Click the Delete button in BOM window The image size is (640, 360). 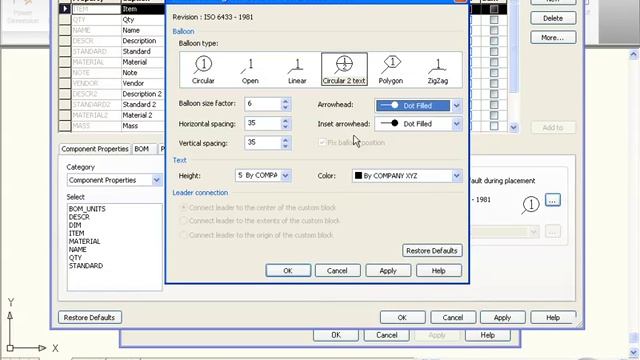(553, 18)
